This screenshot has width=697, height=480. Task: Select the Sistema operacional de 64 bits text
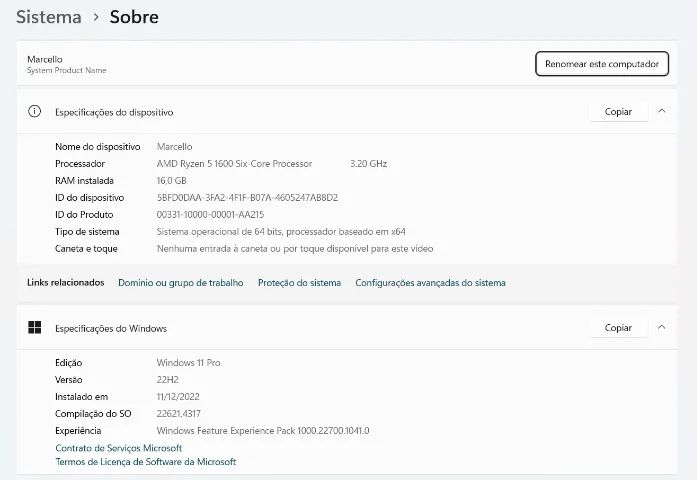click(x=281, y=232)
